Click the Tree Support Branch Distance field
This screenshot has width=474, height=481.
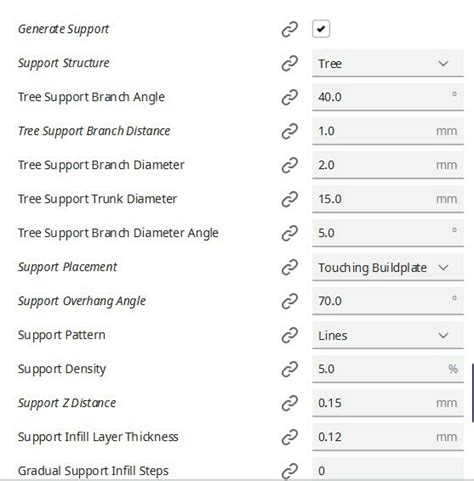click(388, 131)
